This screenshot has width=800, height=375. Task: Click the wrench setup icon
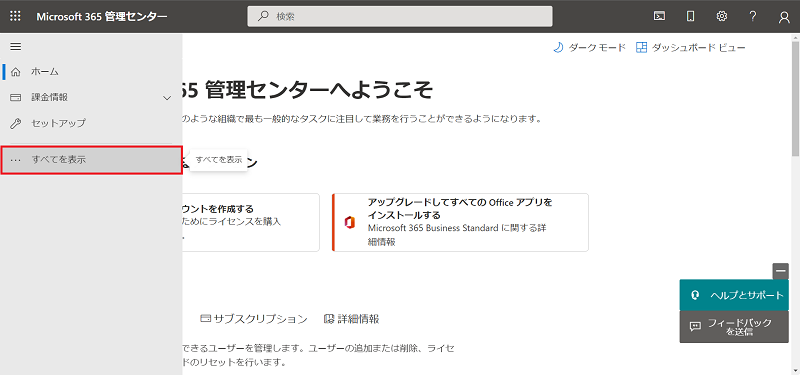click(x=16, y=123)
